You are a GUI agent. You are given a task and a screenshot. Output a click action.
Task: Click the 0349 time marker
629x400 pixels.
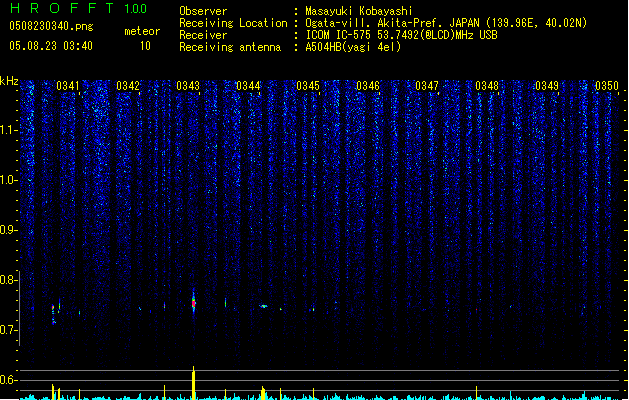pyautogui.click(x=547, y=86)
